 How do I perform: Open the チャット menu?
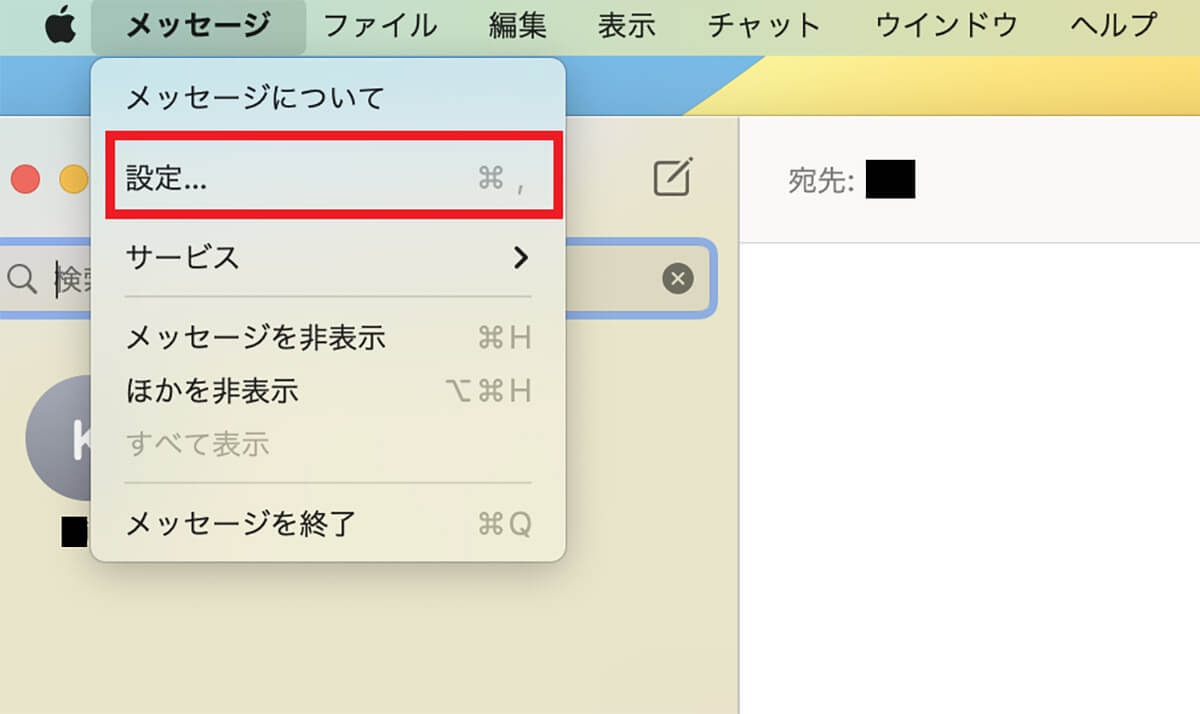click(x=764, y=26)
